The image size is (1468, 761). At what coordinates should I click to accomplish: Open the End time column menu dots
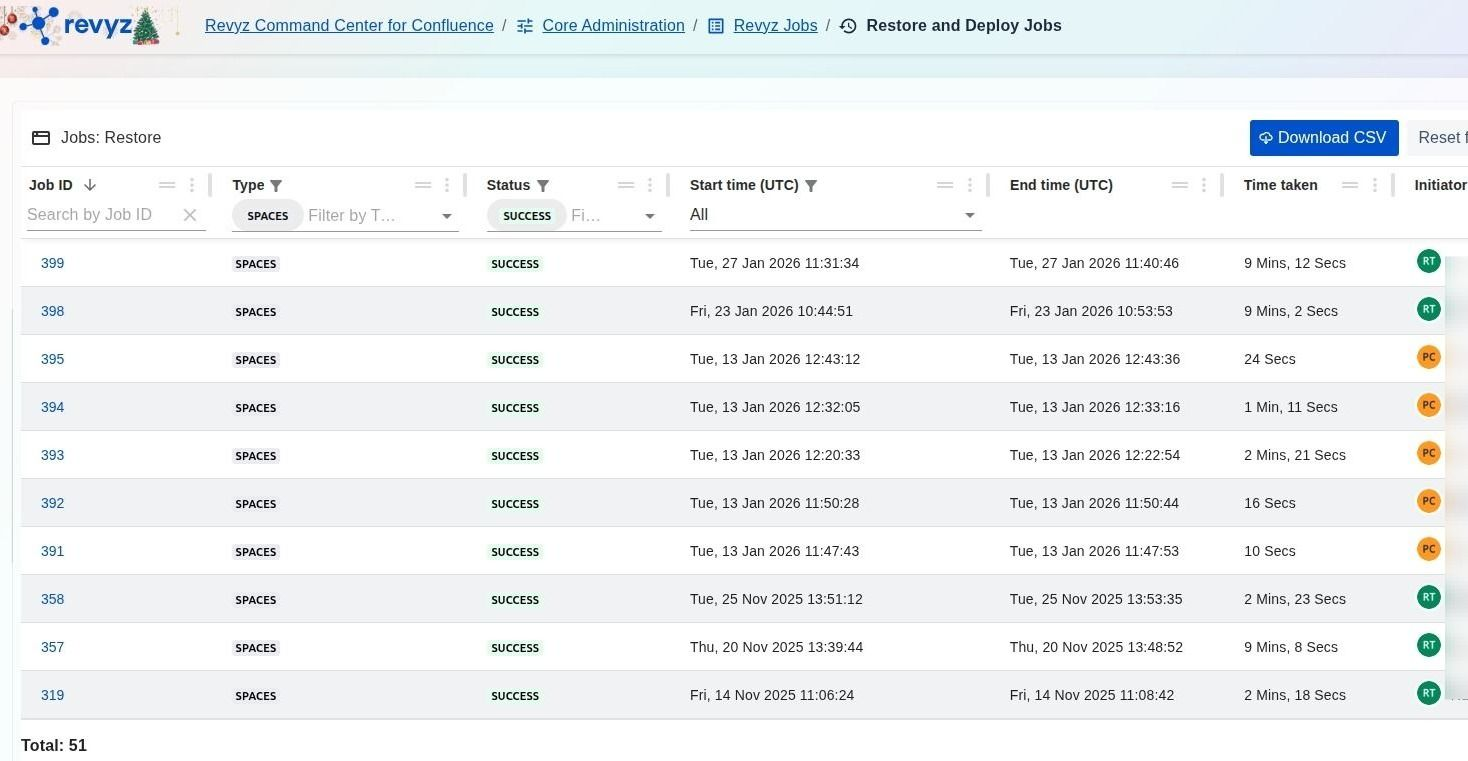1204,185
